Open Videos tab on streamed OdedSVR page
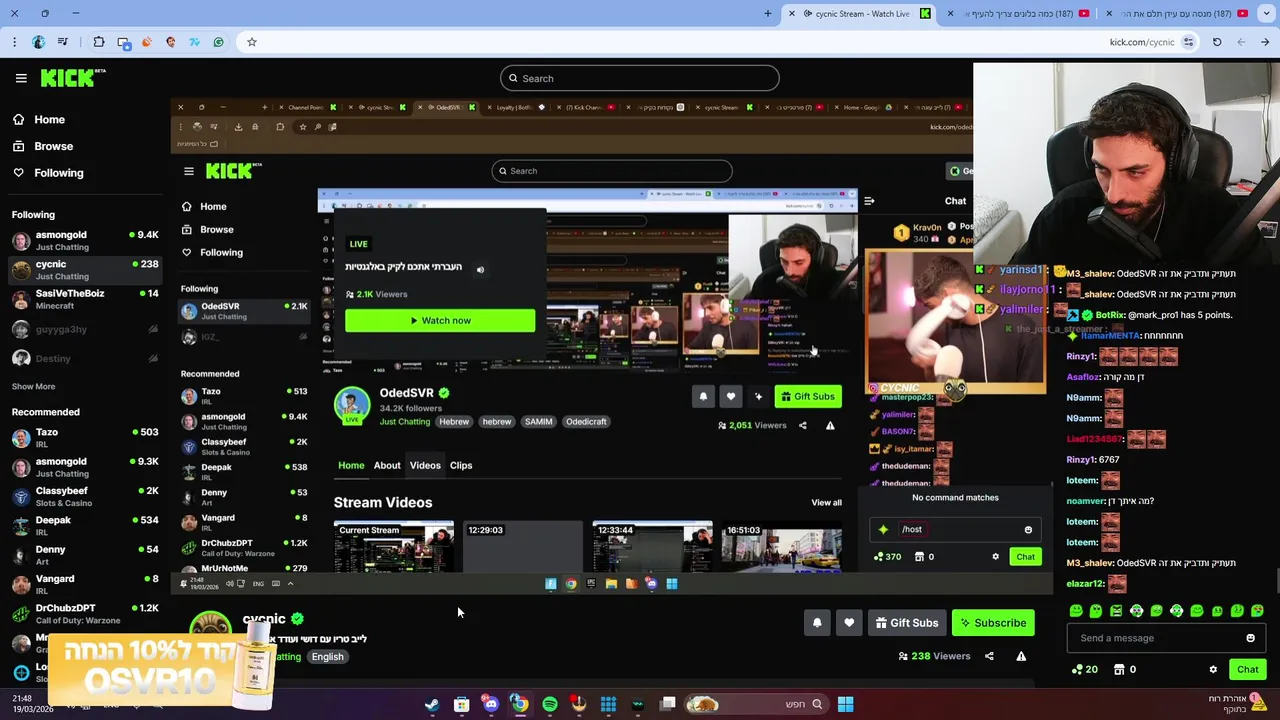Viewport: 1280px width, 720px height. coord(425,465)
